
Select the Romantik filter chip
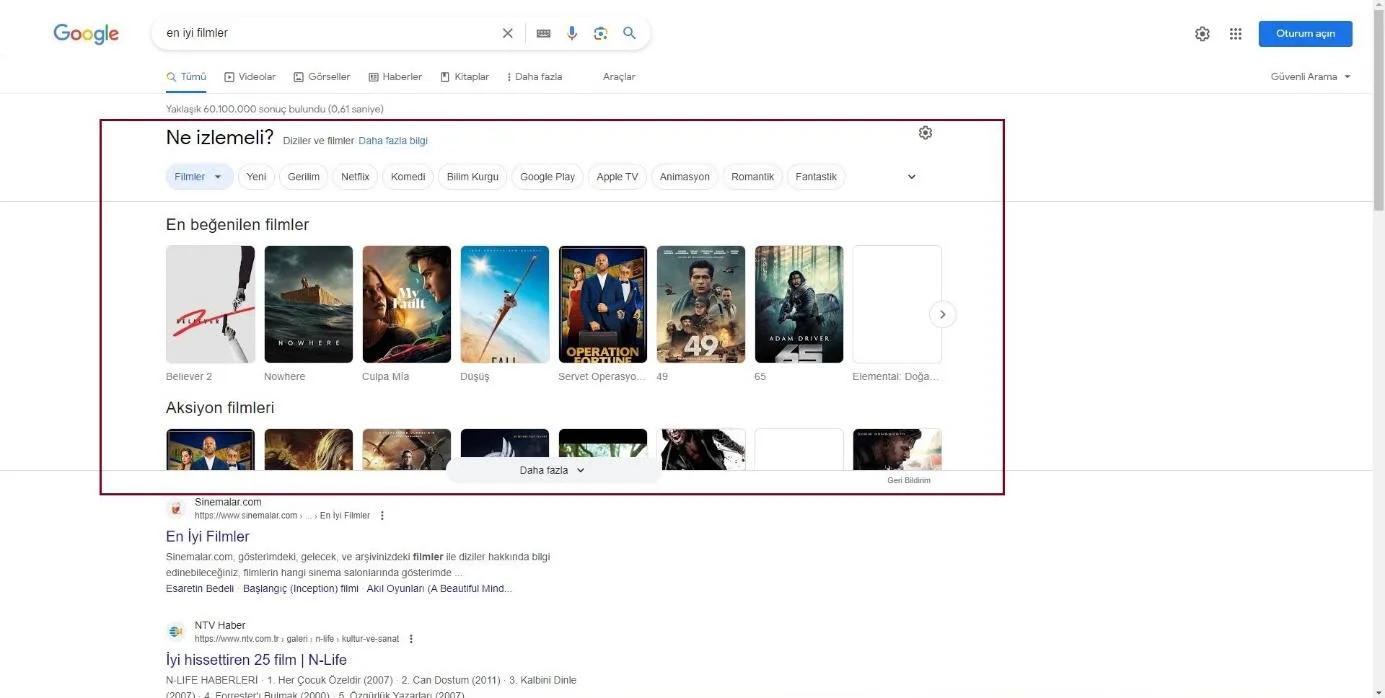coord(752,177)
